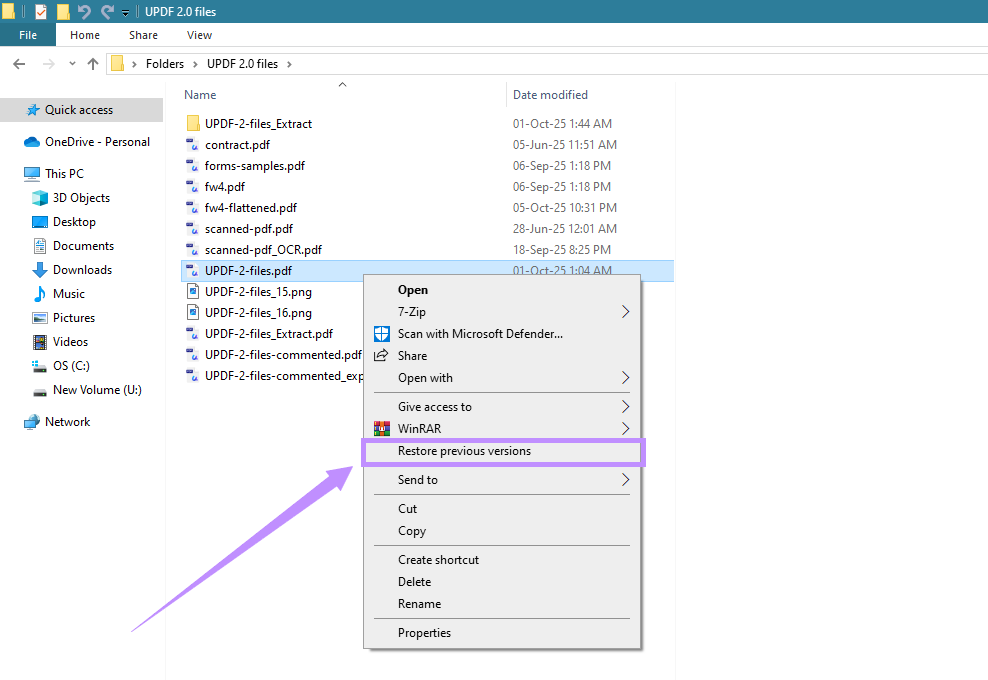Open the Folders breadcrumb link
Screen dimensions: 988x680
(x=164, y=63)
